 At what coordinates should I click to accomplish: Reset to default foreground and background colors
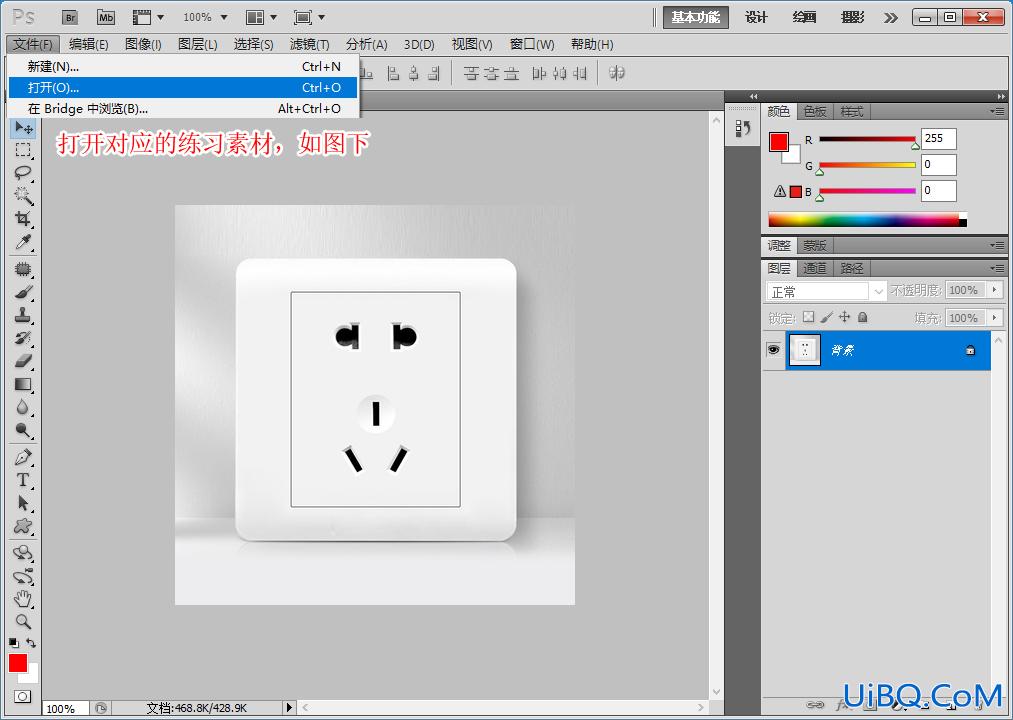pyautogui.click(x=14, y=643)
